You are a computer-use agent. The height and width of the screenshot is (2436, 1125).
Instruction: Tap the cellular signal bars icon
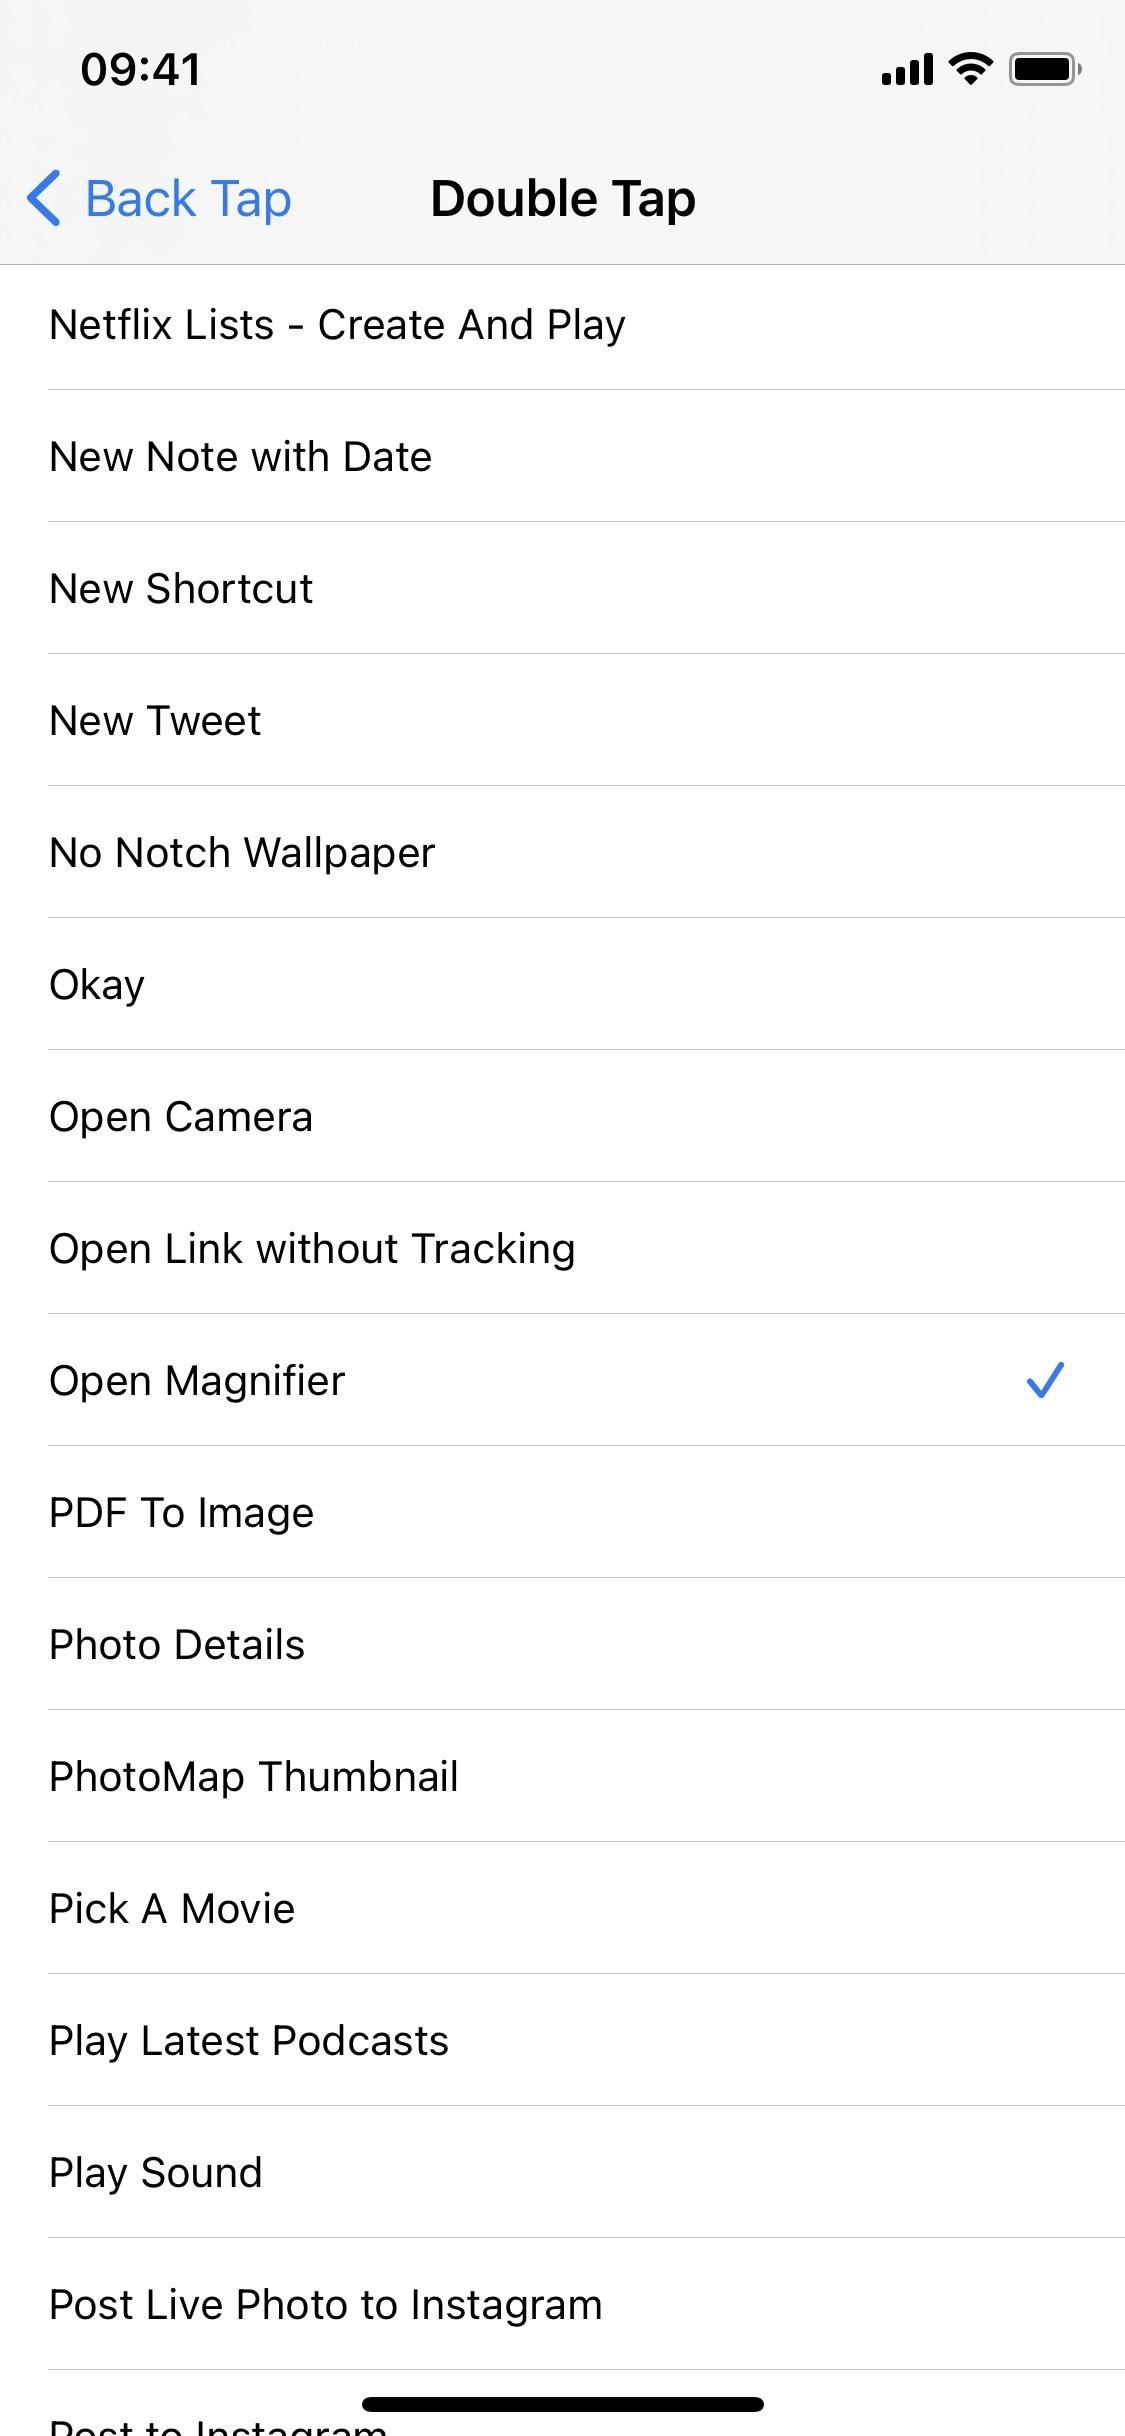tap(907, 70)
